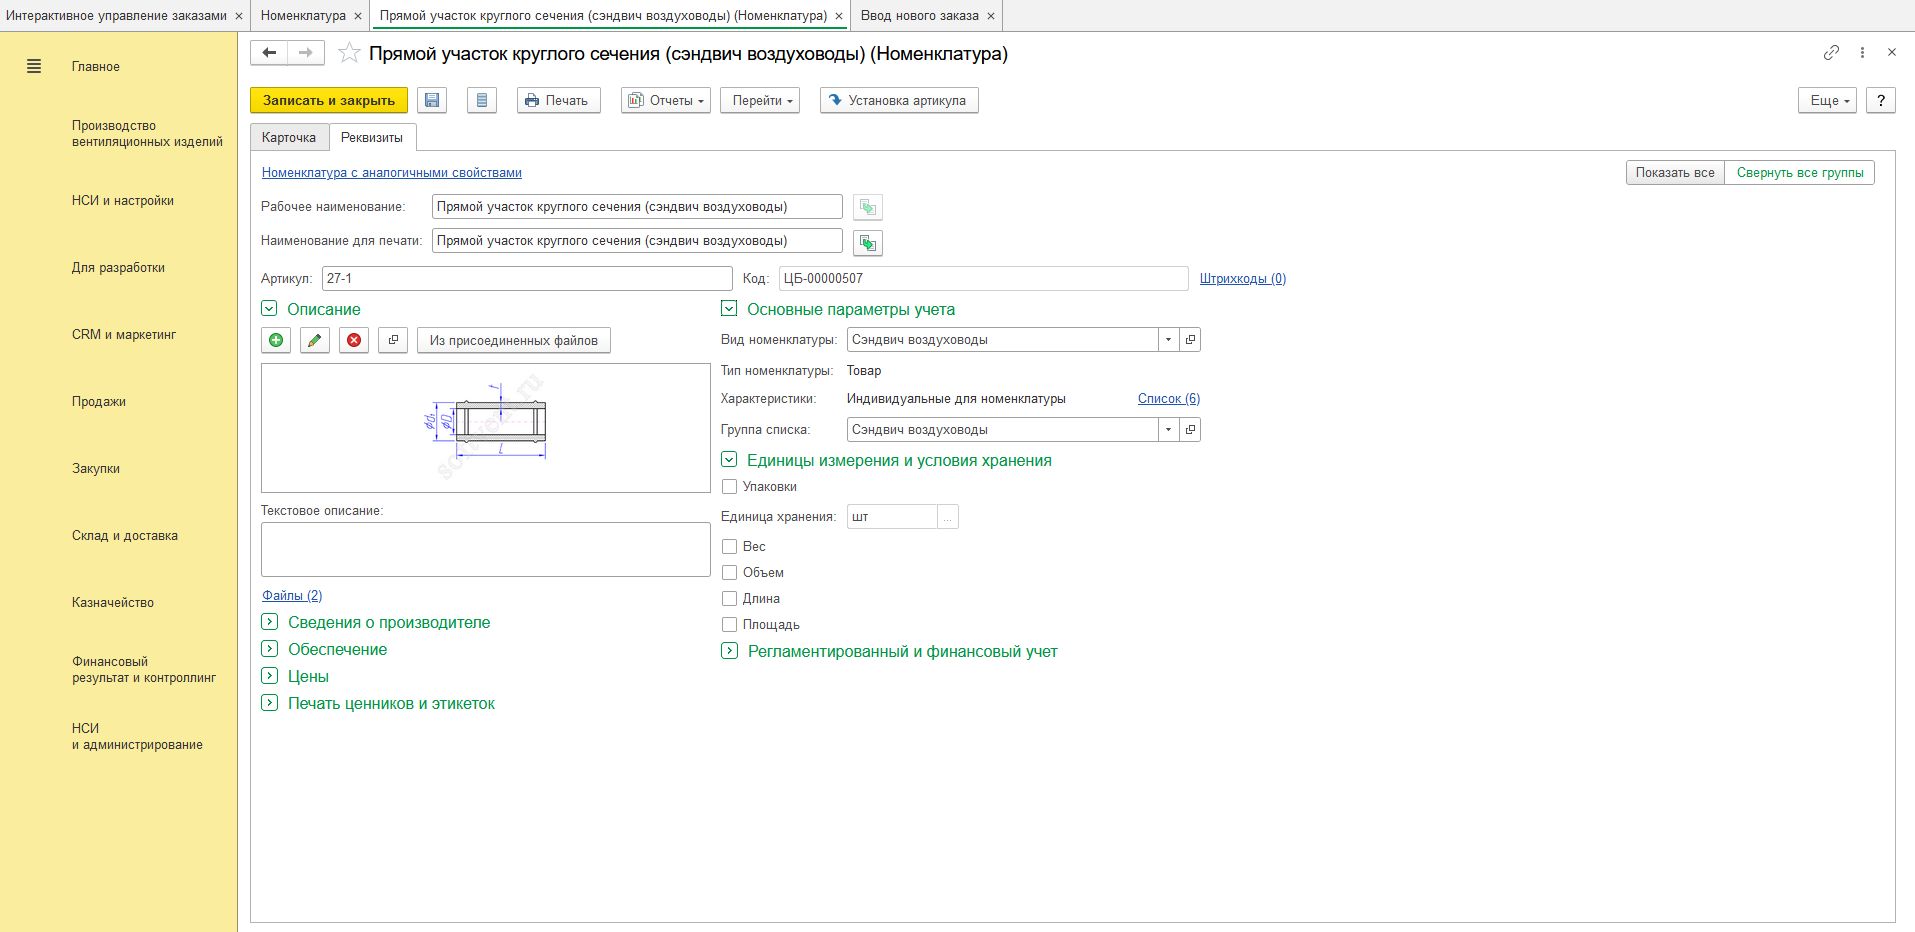Open the Штрихкоды (0) link
1915x932 pixels.
point(1242,279)
